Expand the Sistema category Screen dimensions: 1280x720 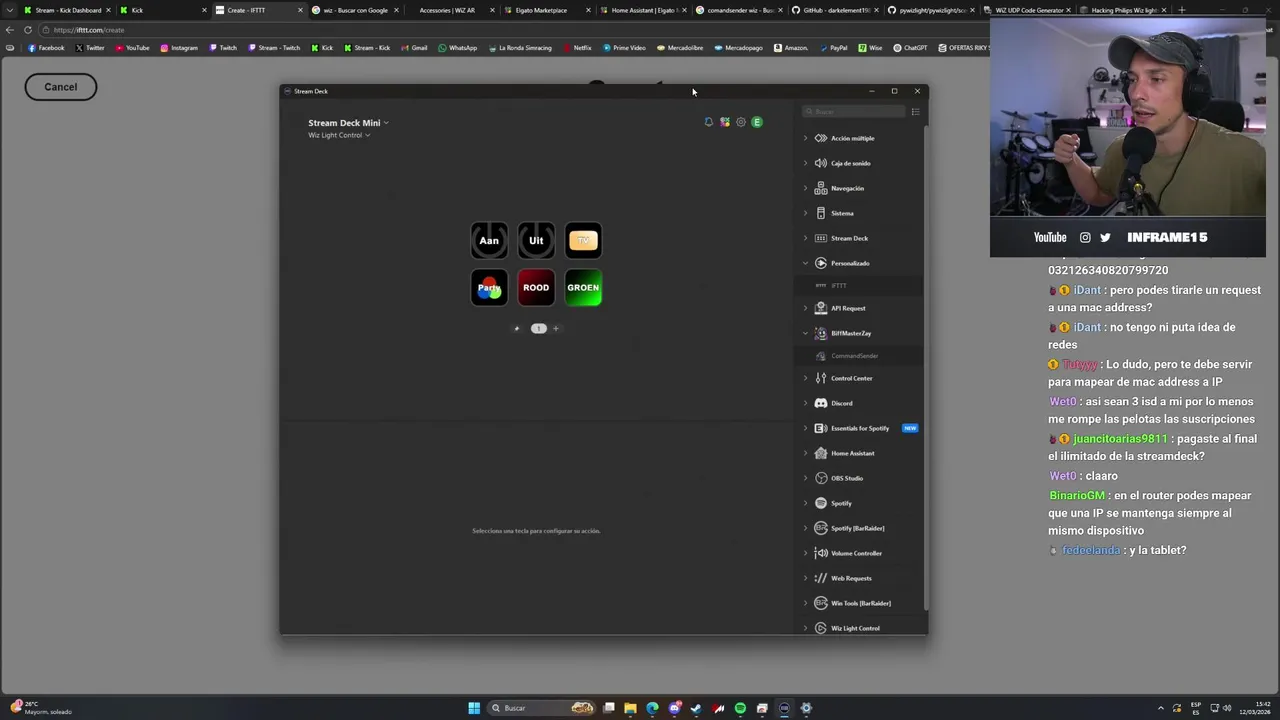click(806, 213)
